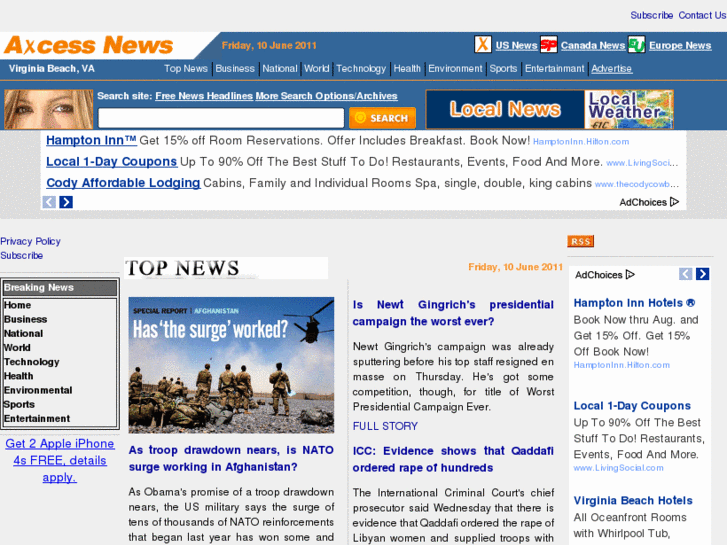
Task: Click the Apple iPhone 4s FREE link
Action: pyautogui.click(x=60, y=461)
